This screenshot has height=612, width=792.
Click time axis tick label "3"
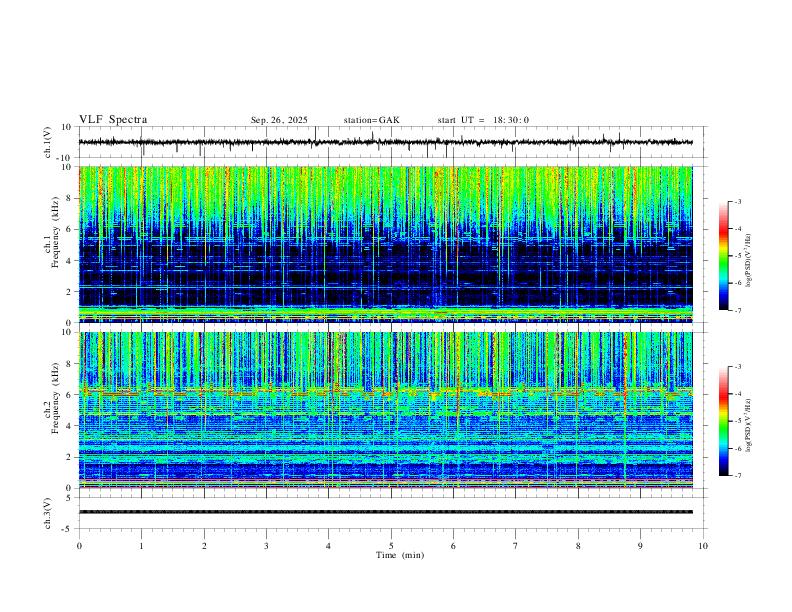point(266,546)
